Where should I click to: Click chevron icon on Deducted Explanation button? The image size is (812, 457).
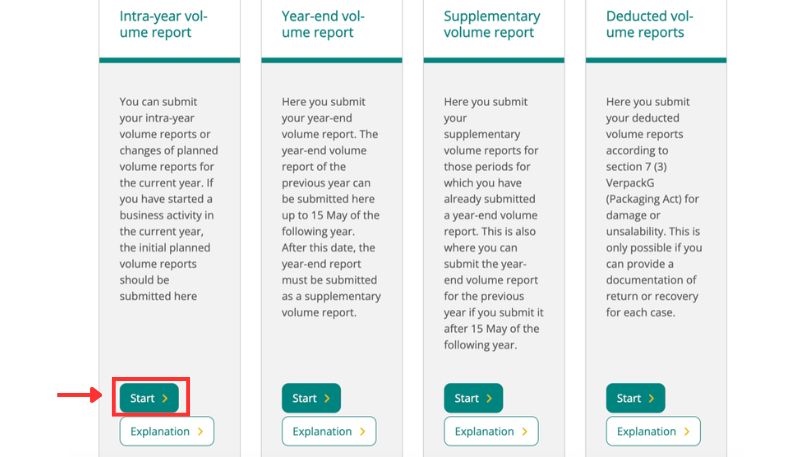pyautogui.click(x=686, y=431)
